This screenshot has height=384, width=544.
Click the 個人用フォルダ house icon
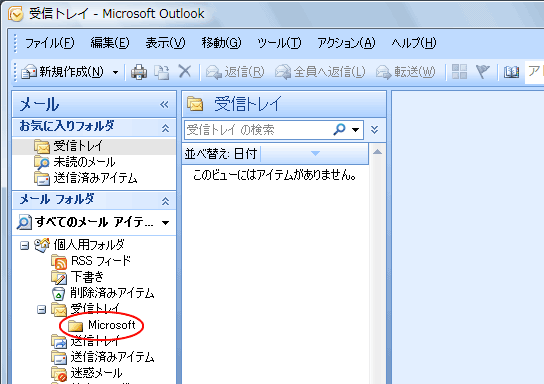pos(42,245)
